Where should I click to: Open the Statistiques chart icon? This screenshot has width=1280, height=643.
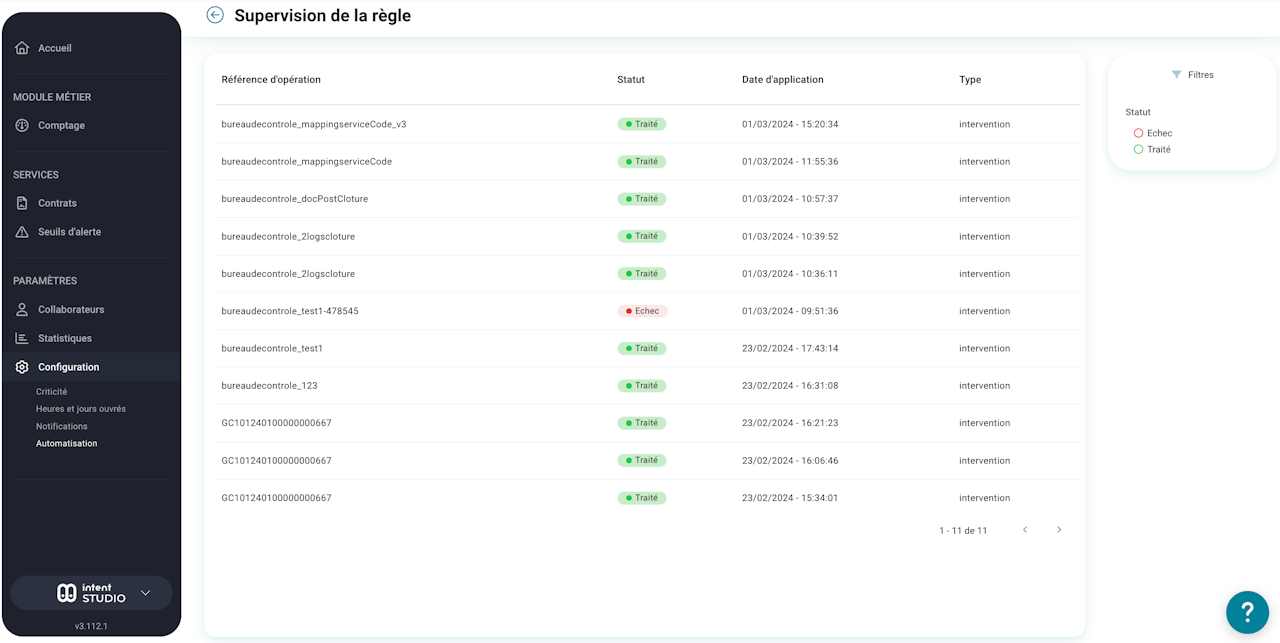(x=22, y=338)
